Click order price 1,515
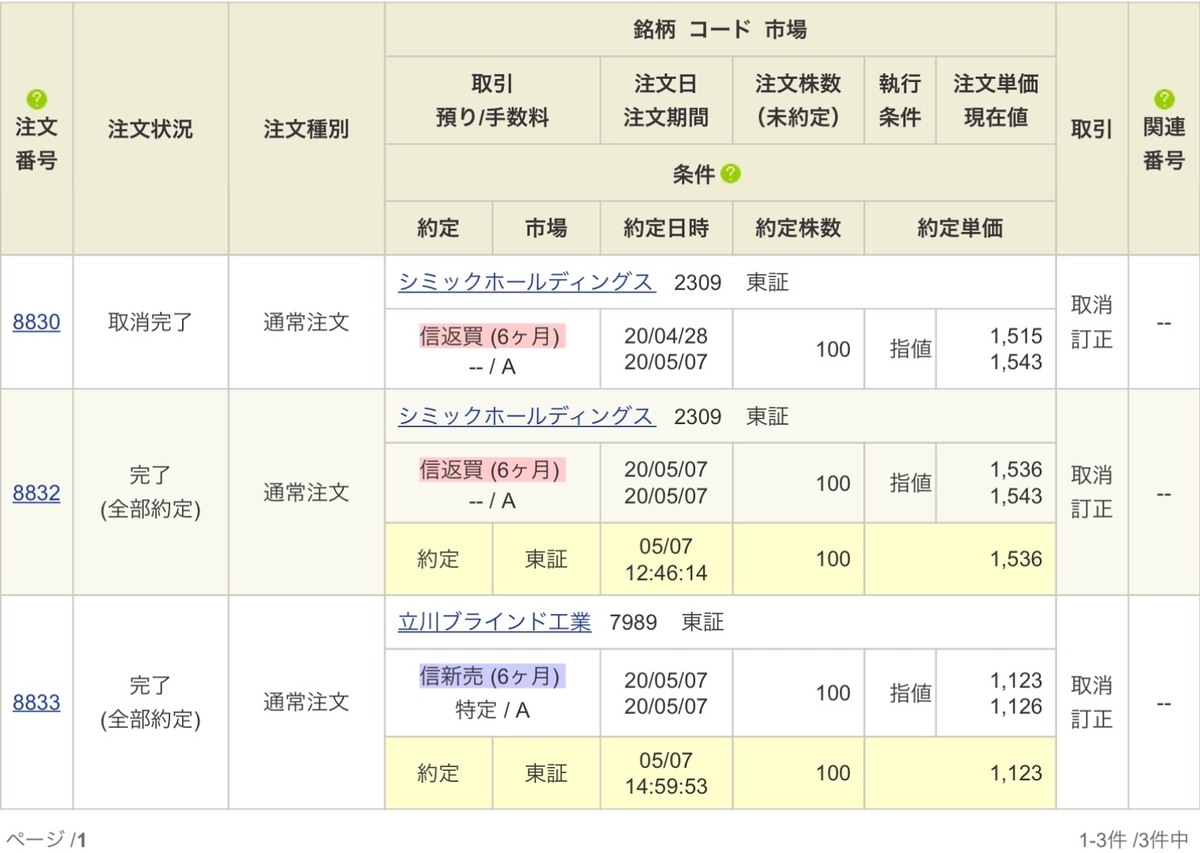 pos(1016,336)
